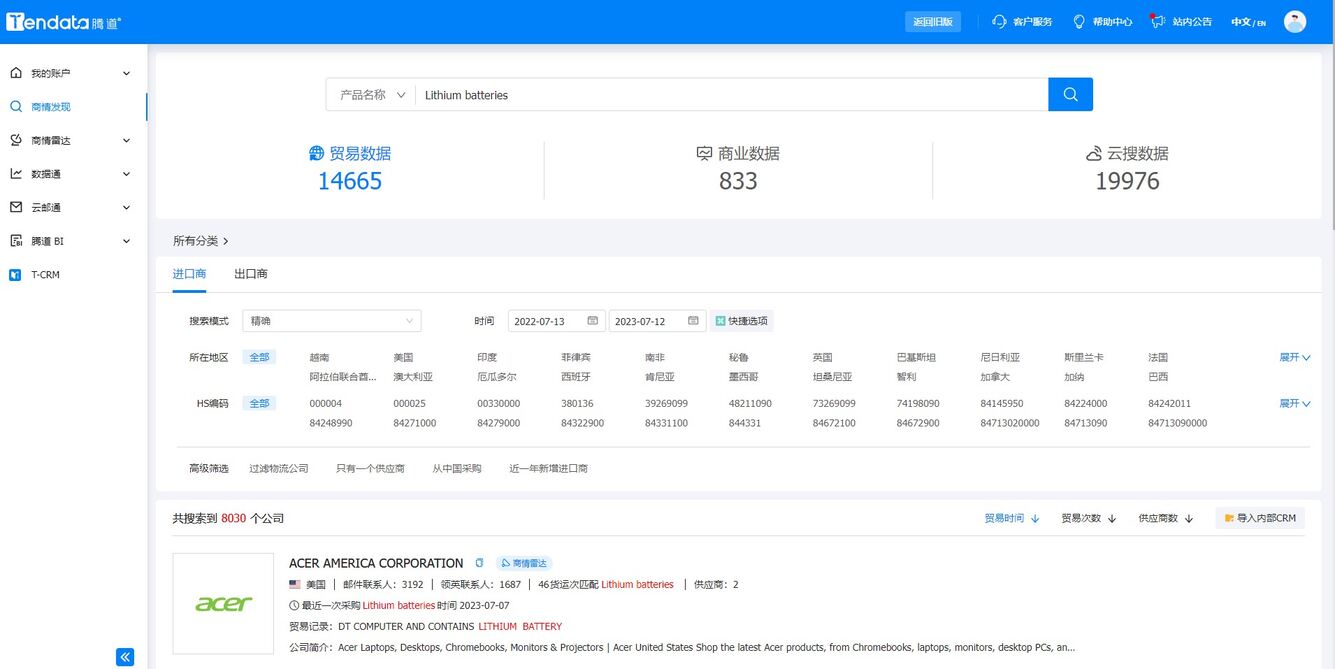Viewport: 1335px width, 669px height.
Task: Filter region by 美国
Action: click(403, 357)
